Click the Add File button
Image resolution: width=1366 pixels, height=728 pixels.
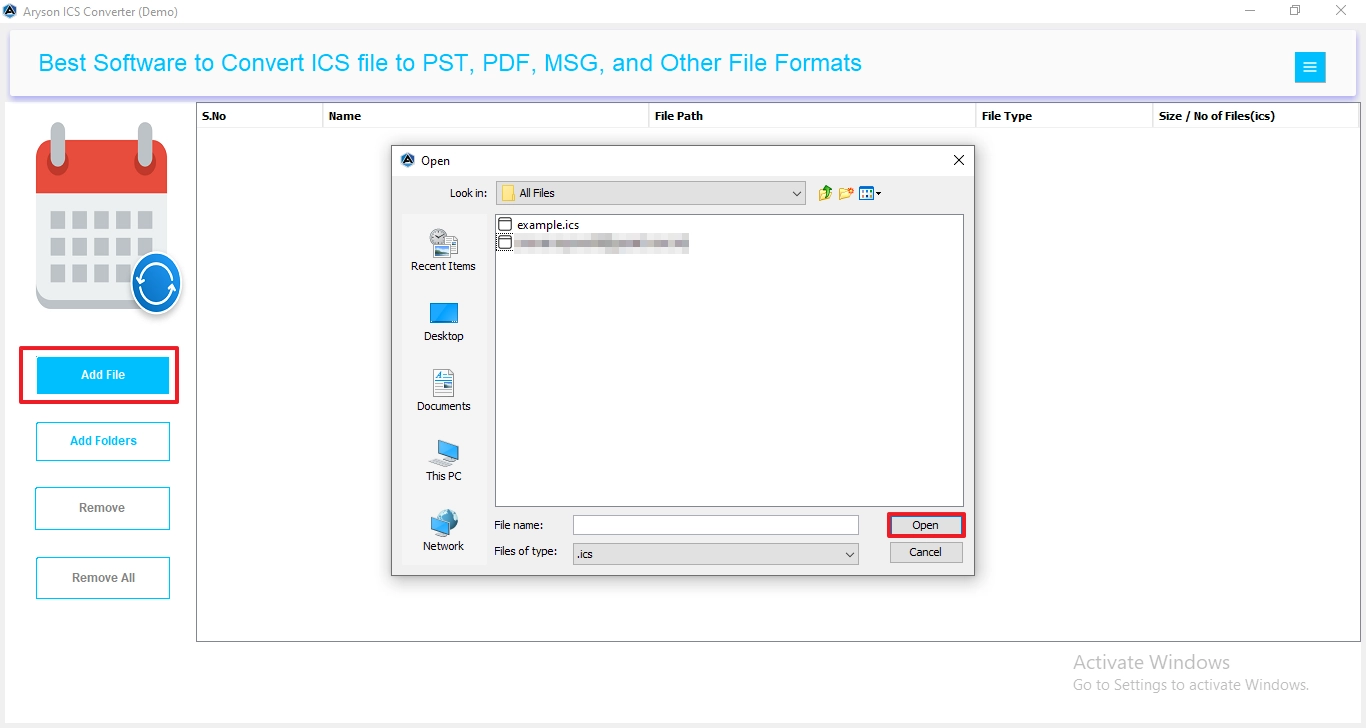[x=103, y=375]
